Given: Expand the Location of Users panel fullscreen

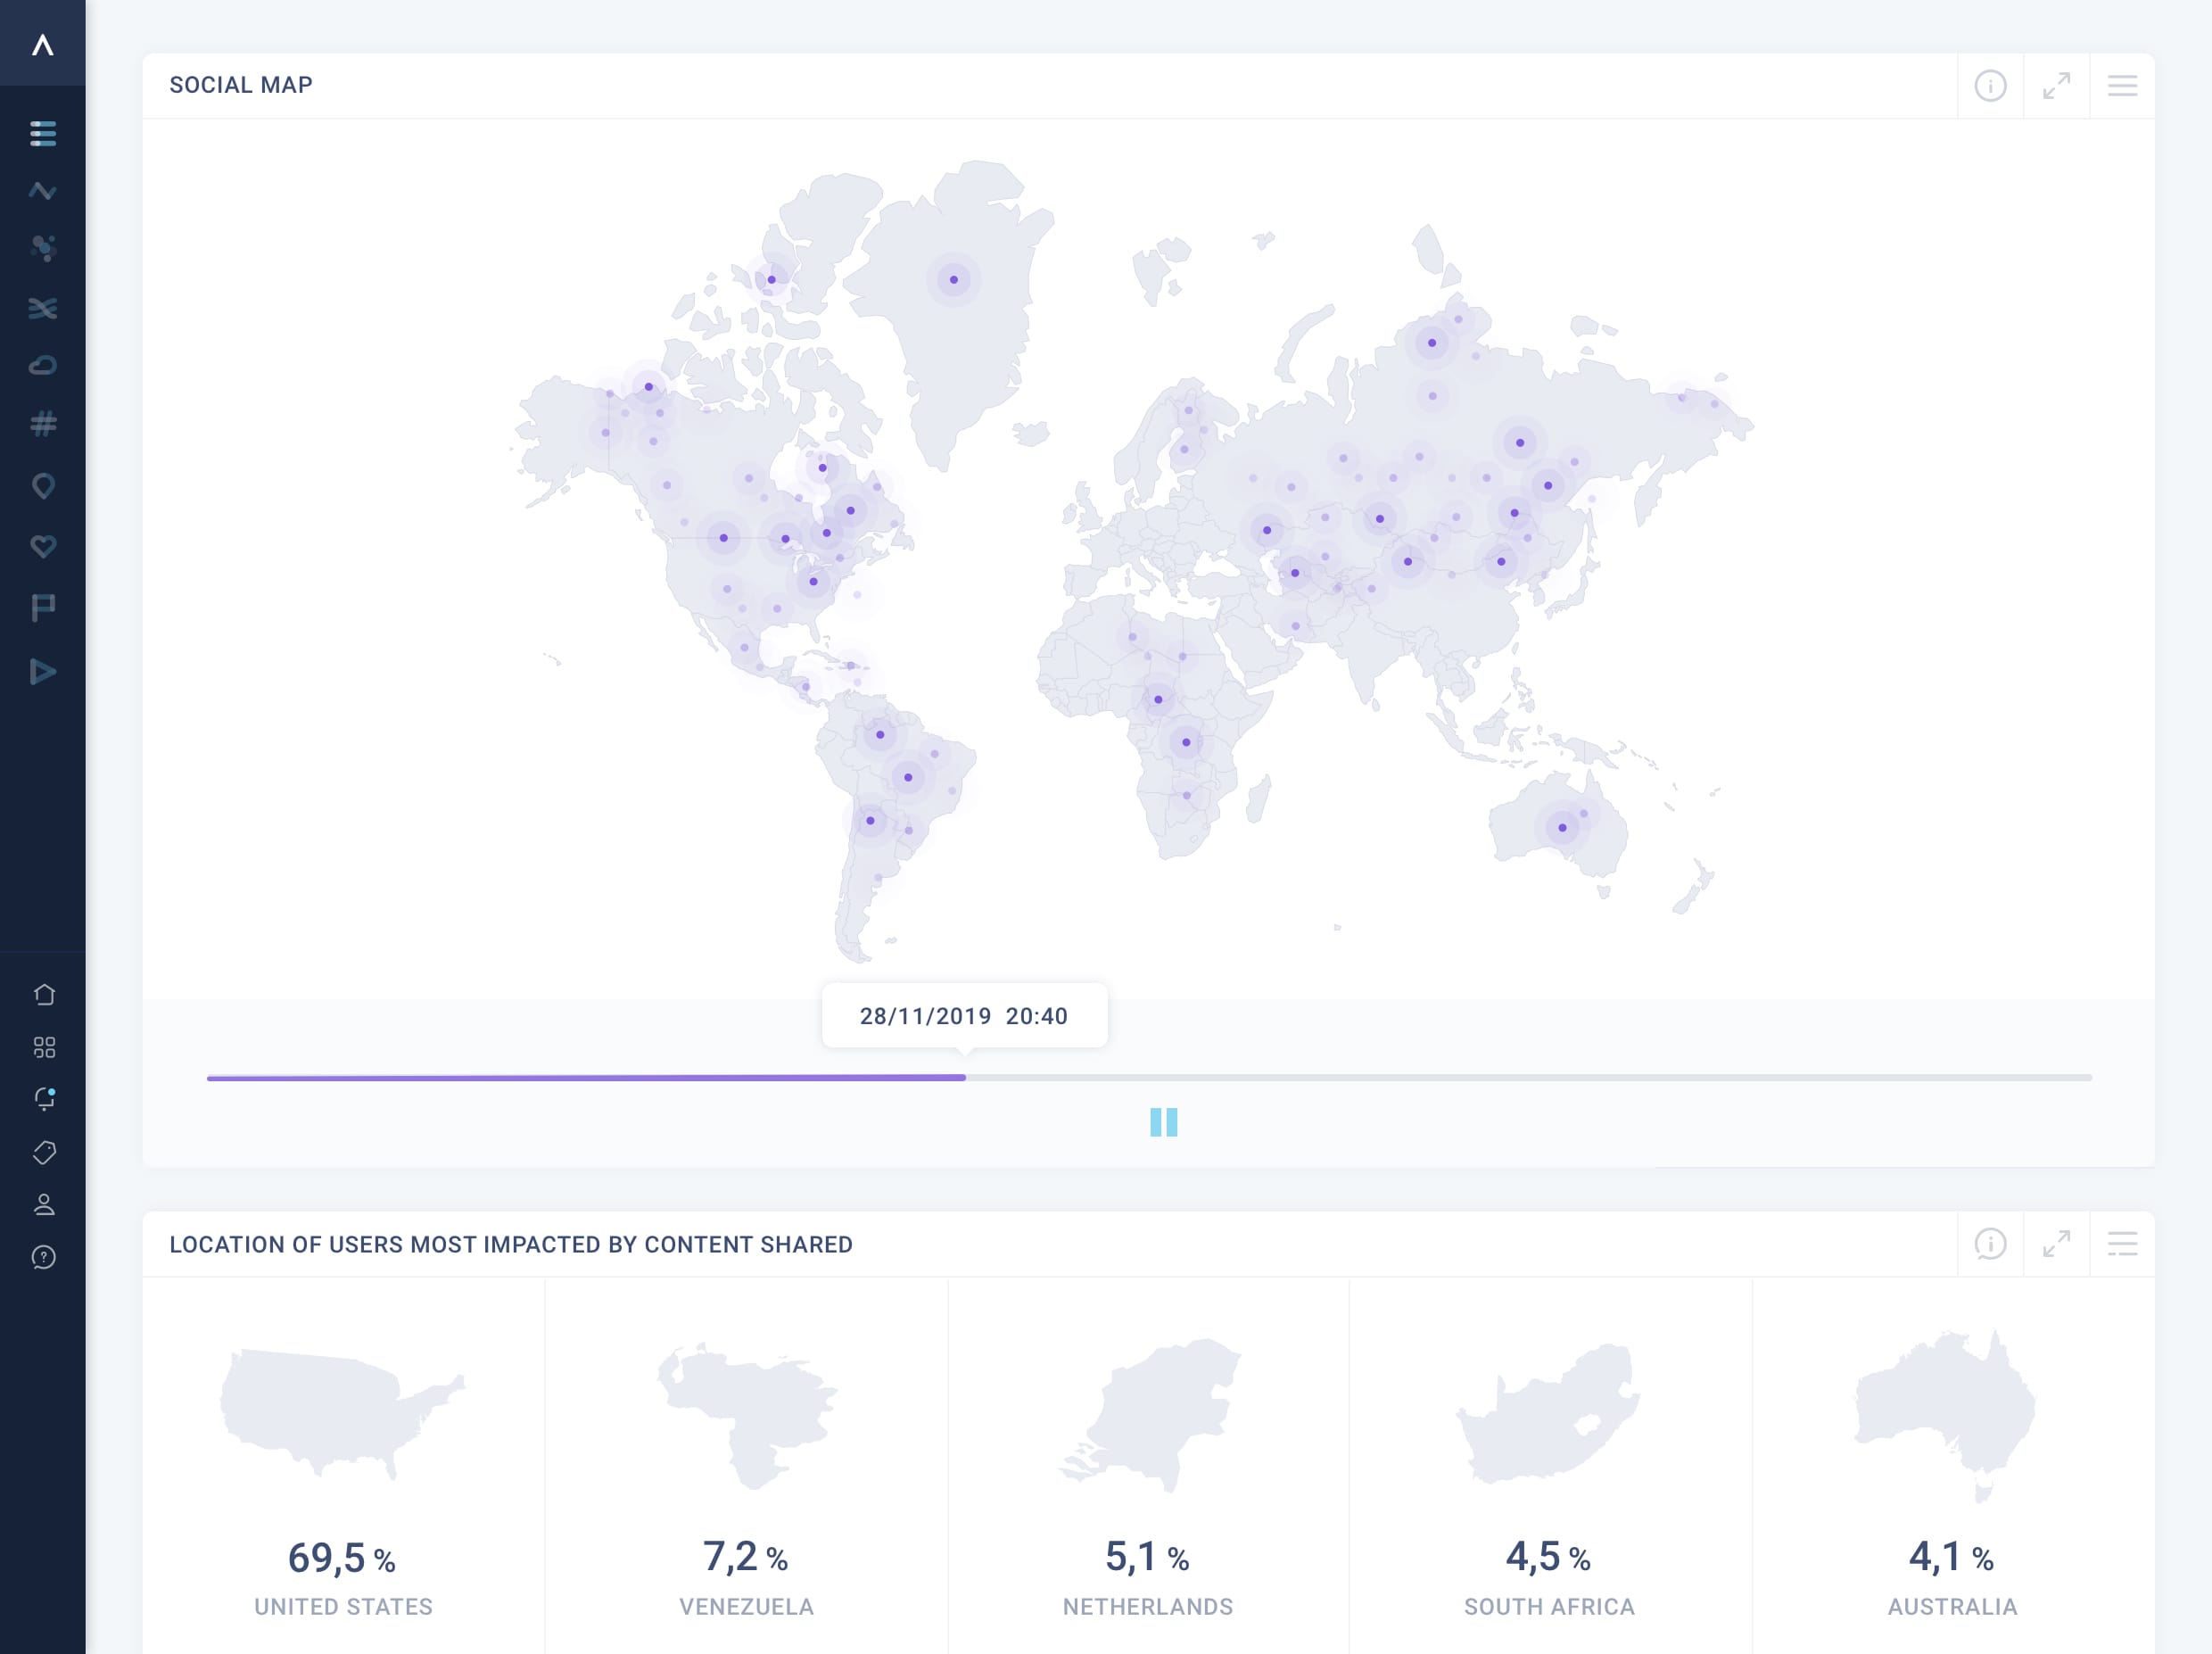Looking at the screenshot, I should [2056, 1244].
